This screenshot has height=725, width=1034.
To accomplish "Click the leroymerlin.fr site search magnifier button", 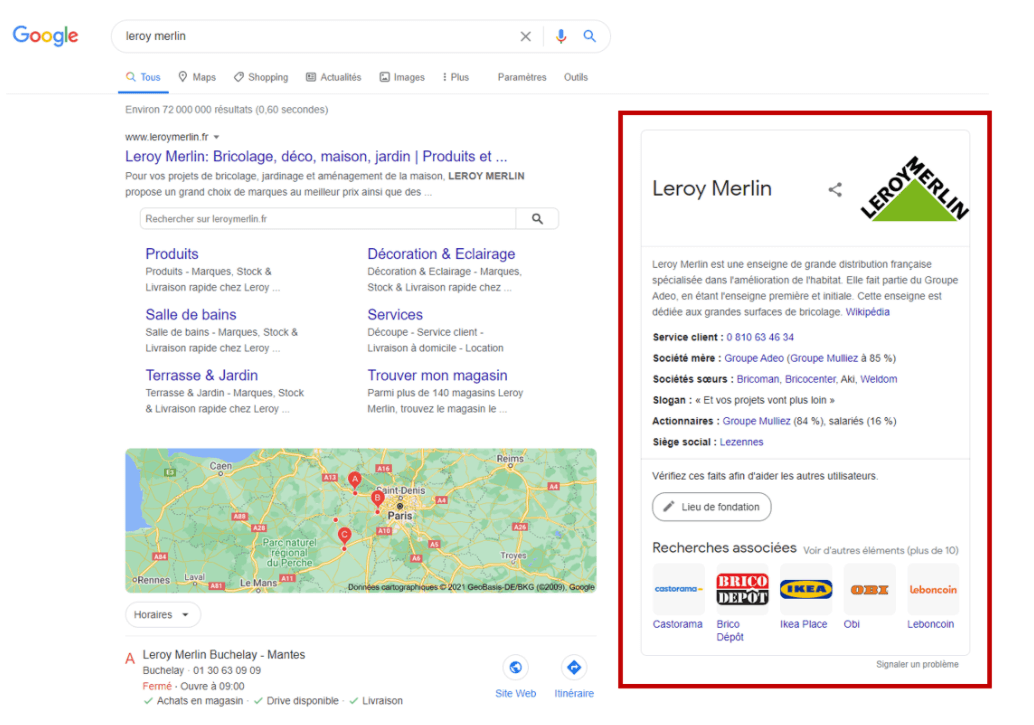I will click(x=537, y=218).
